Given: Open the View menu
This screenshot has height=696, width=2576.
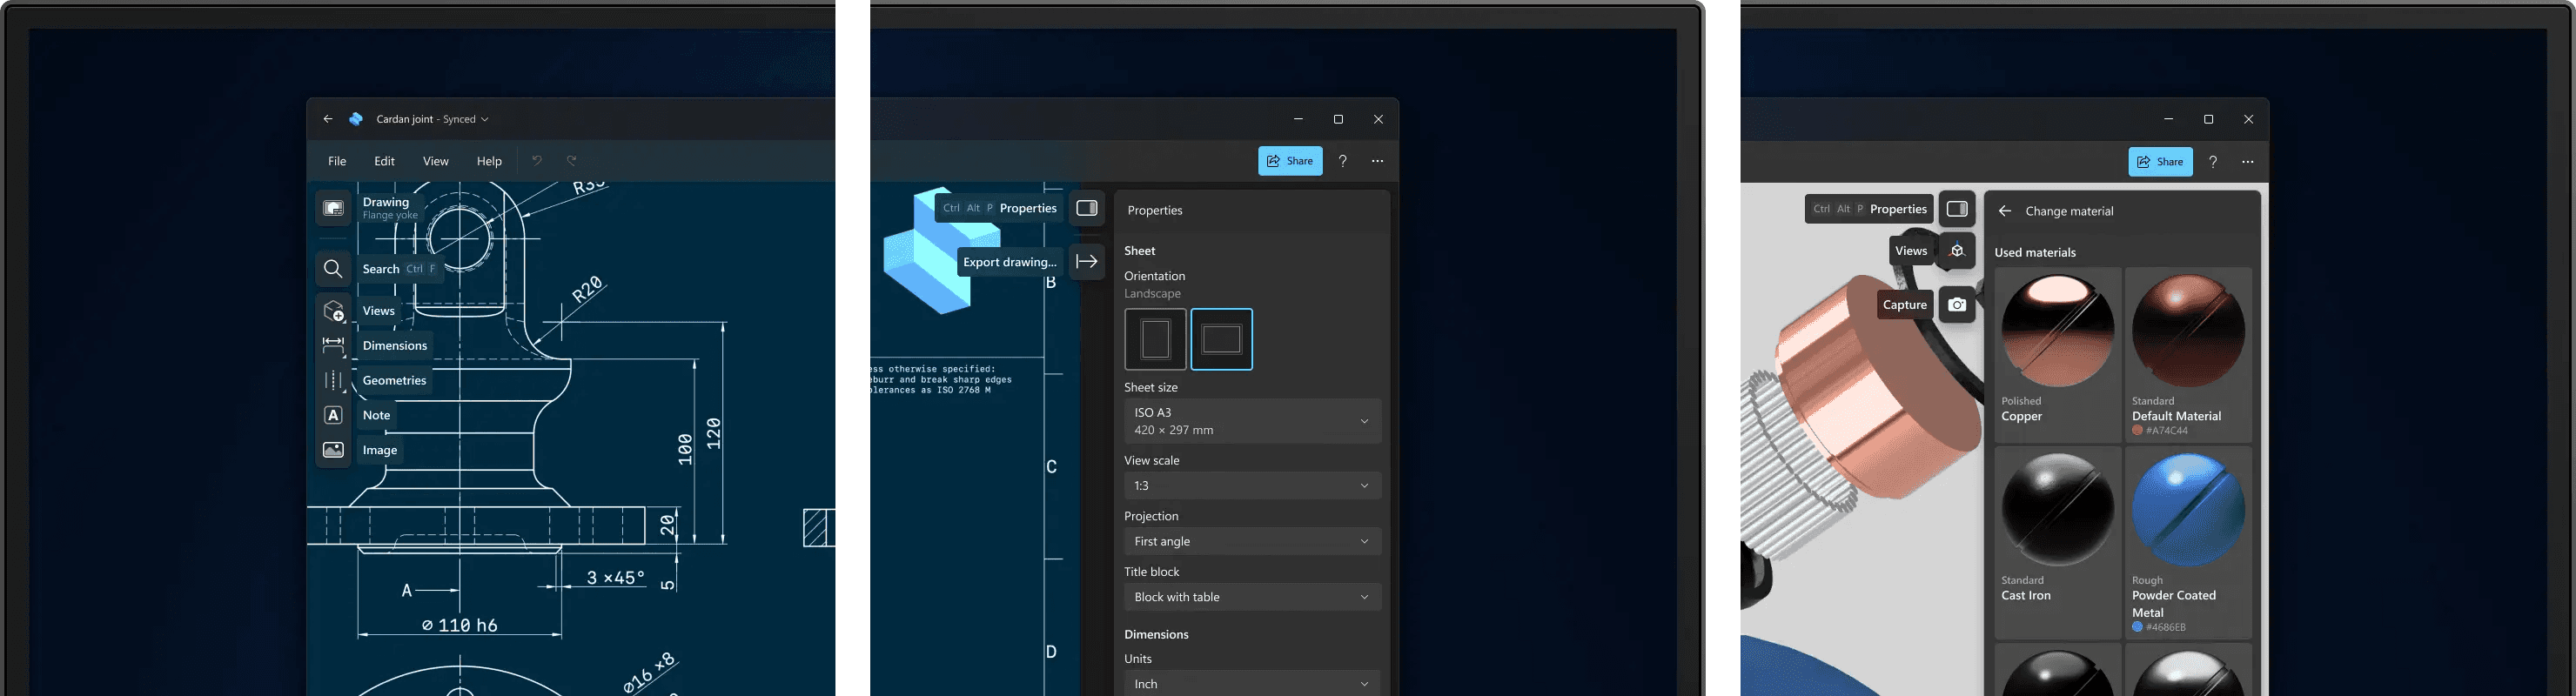Looking at the screenshot, I should click(x=436, y=161).
